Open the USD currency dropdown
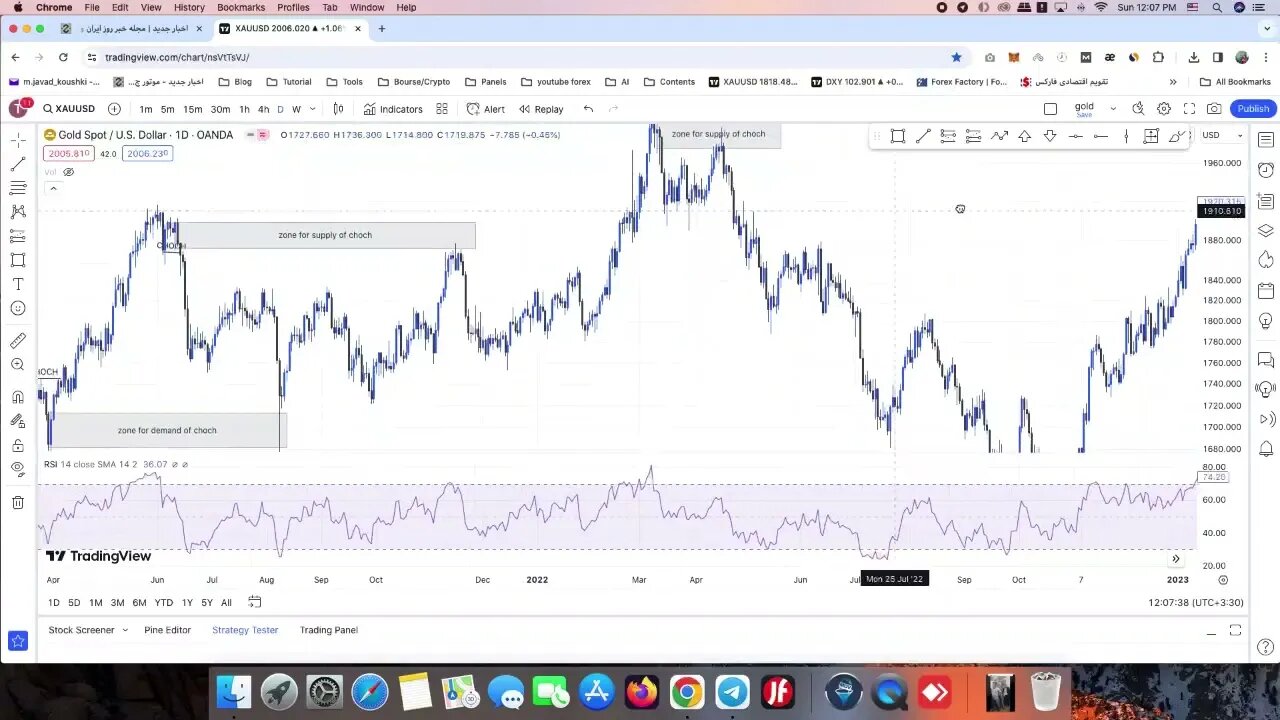 pyautogui.click(x=1221, y=135)
